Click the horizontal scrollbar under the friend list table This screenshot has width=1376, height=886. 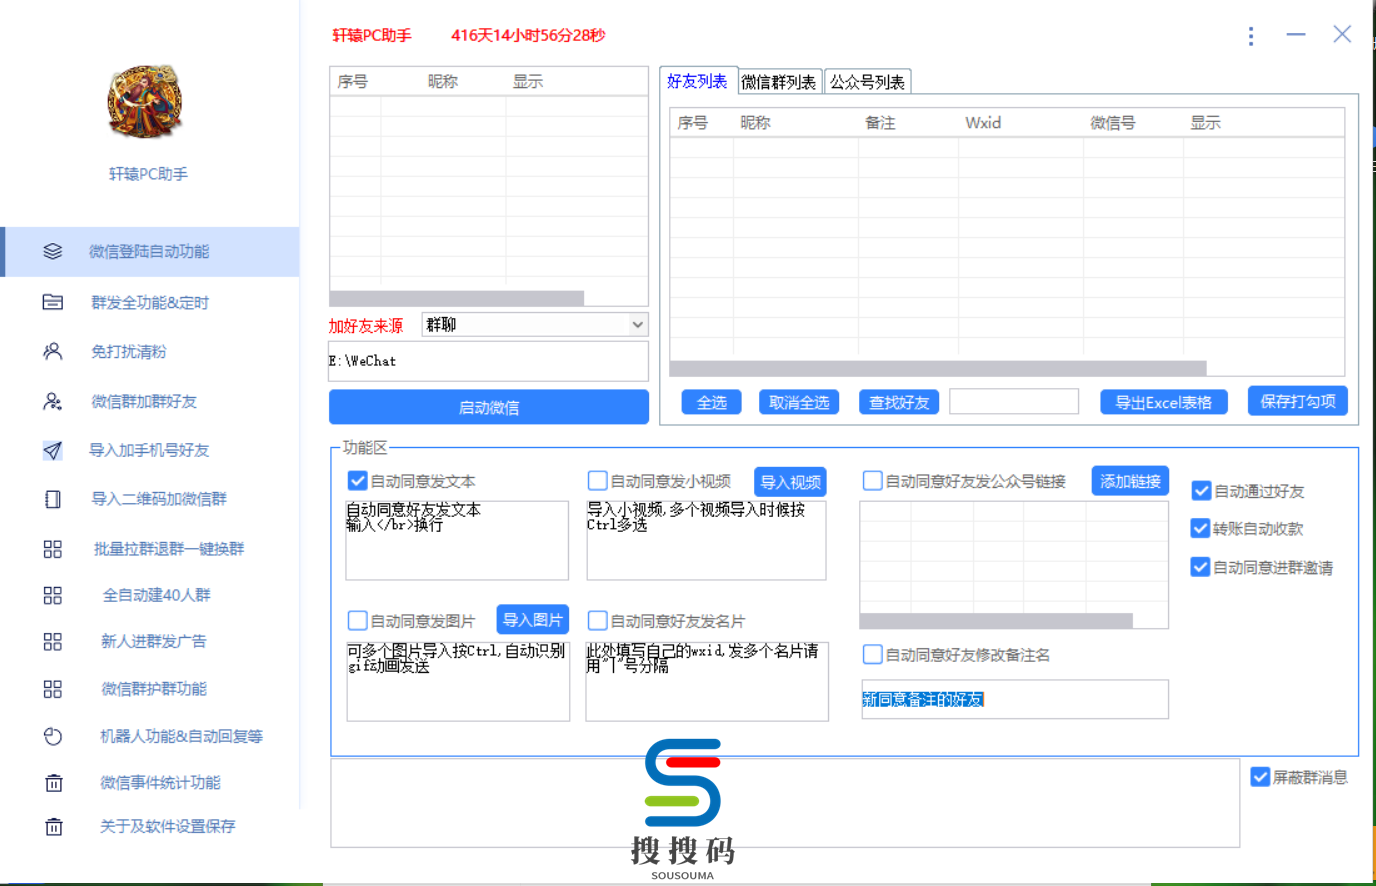[x=938, y=368]
